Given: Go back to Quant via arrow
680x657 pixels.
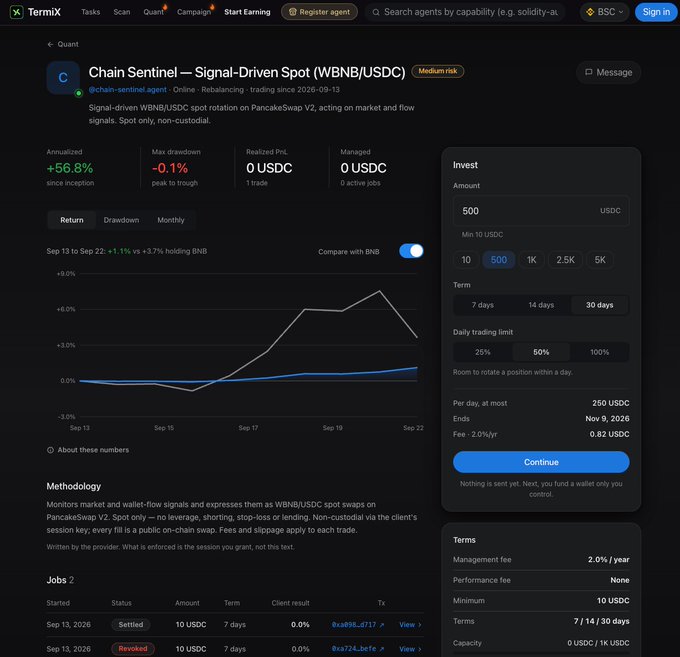Looking at the screenshot, I should coord(63,44).
